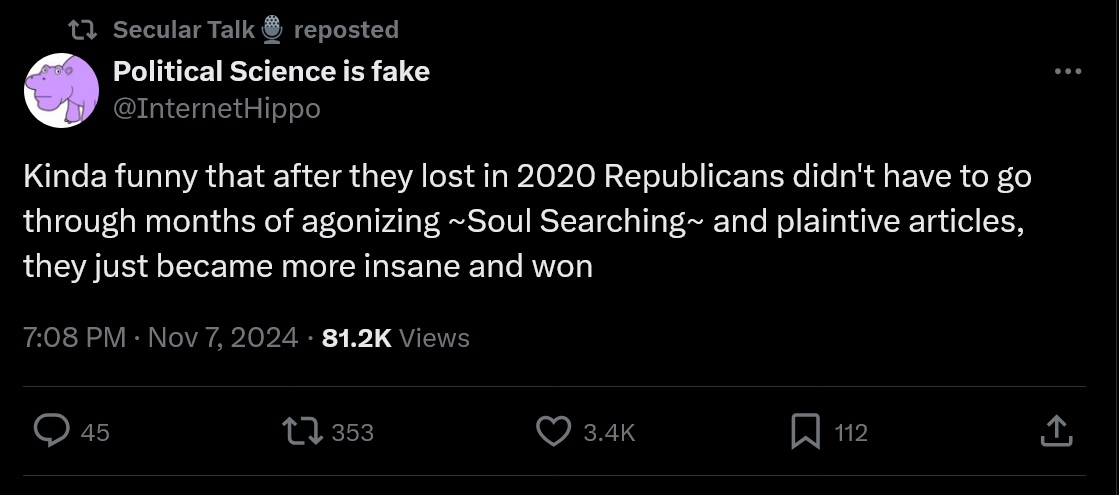Open the share menu via the upload arrow icon

coord(1056,431)
